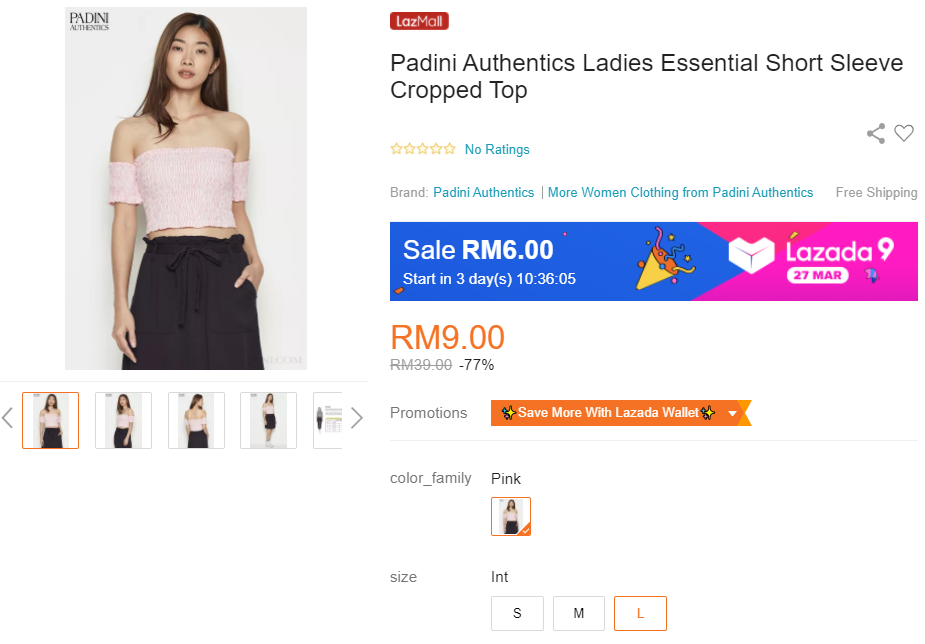The width and height of the screenshot is (925, 644).
Task: Open More Women Clothing from Padini Authentics
Action: click(x=680, y=192)
